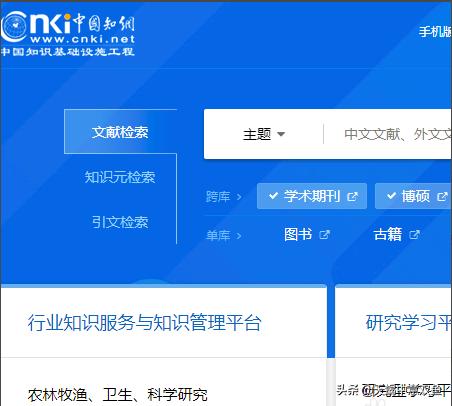Select the 文献检索 tab
452x406 pixels.
click(120, 132)
